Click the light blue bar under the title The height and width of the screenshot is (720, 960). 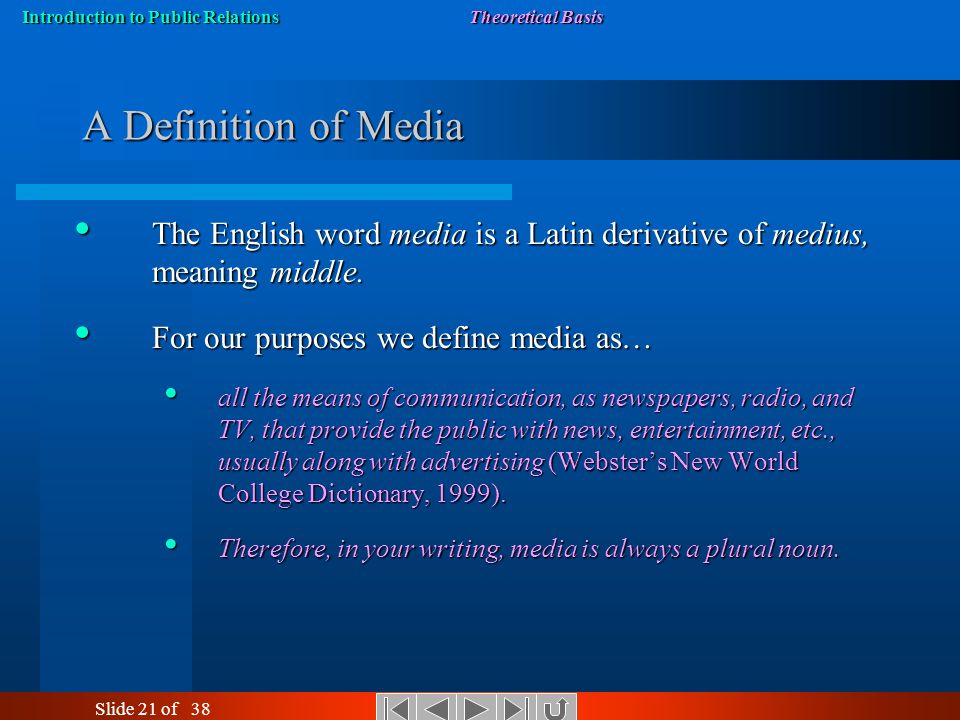264,192
